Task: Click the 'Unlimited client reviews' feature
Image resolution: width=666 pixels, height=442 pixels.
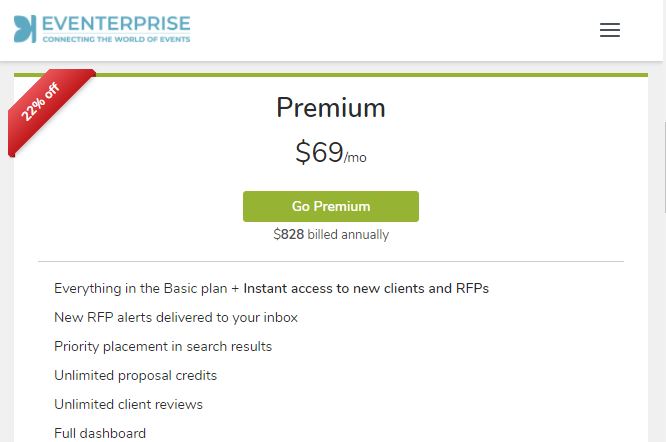Action: (128, 404)
